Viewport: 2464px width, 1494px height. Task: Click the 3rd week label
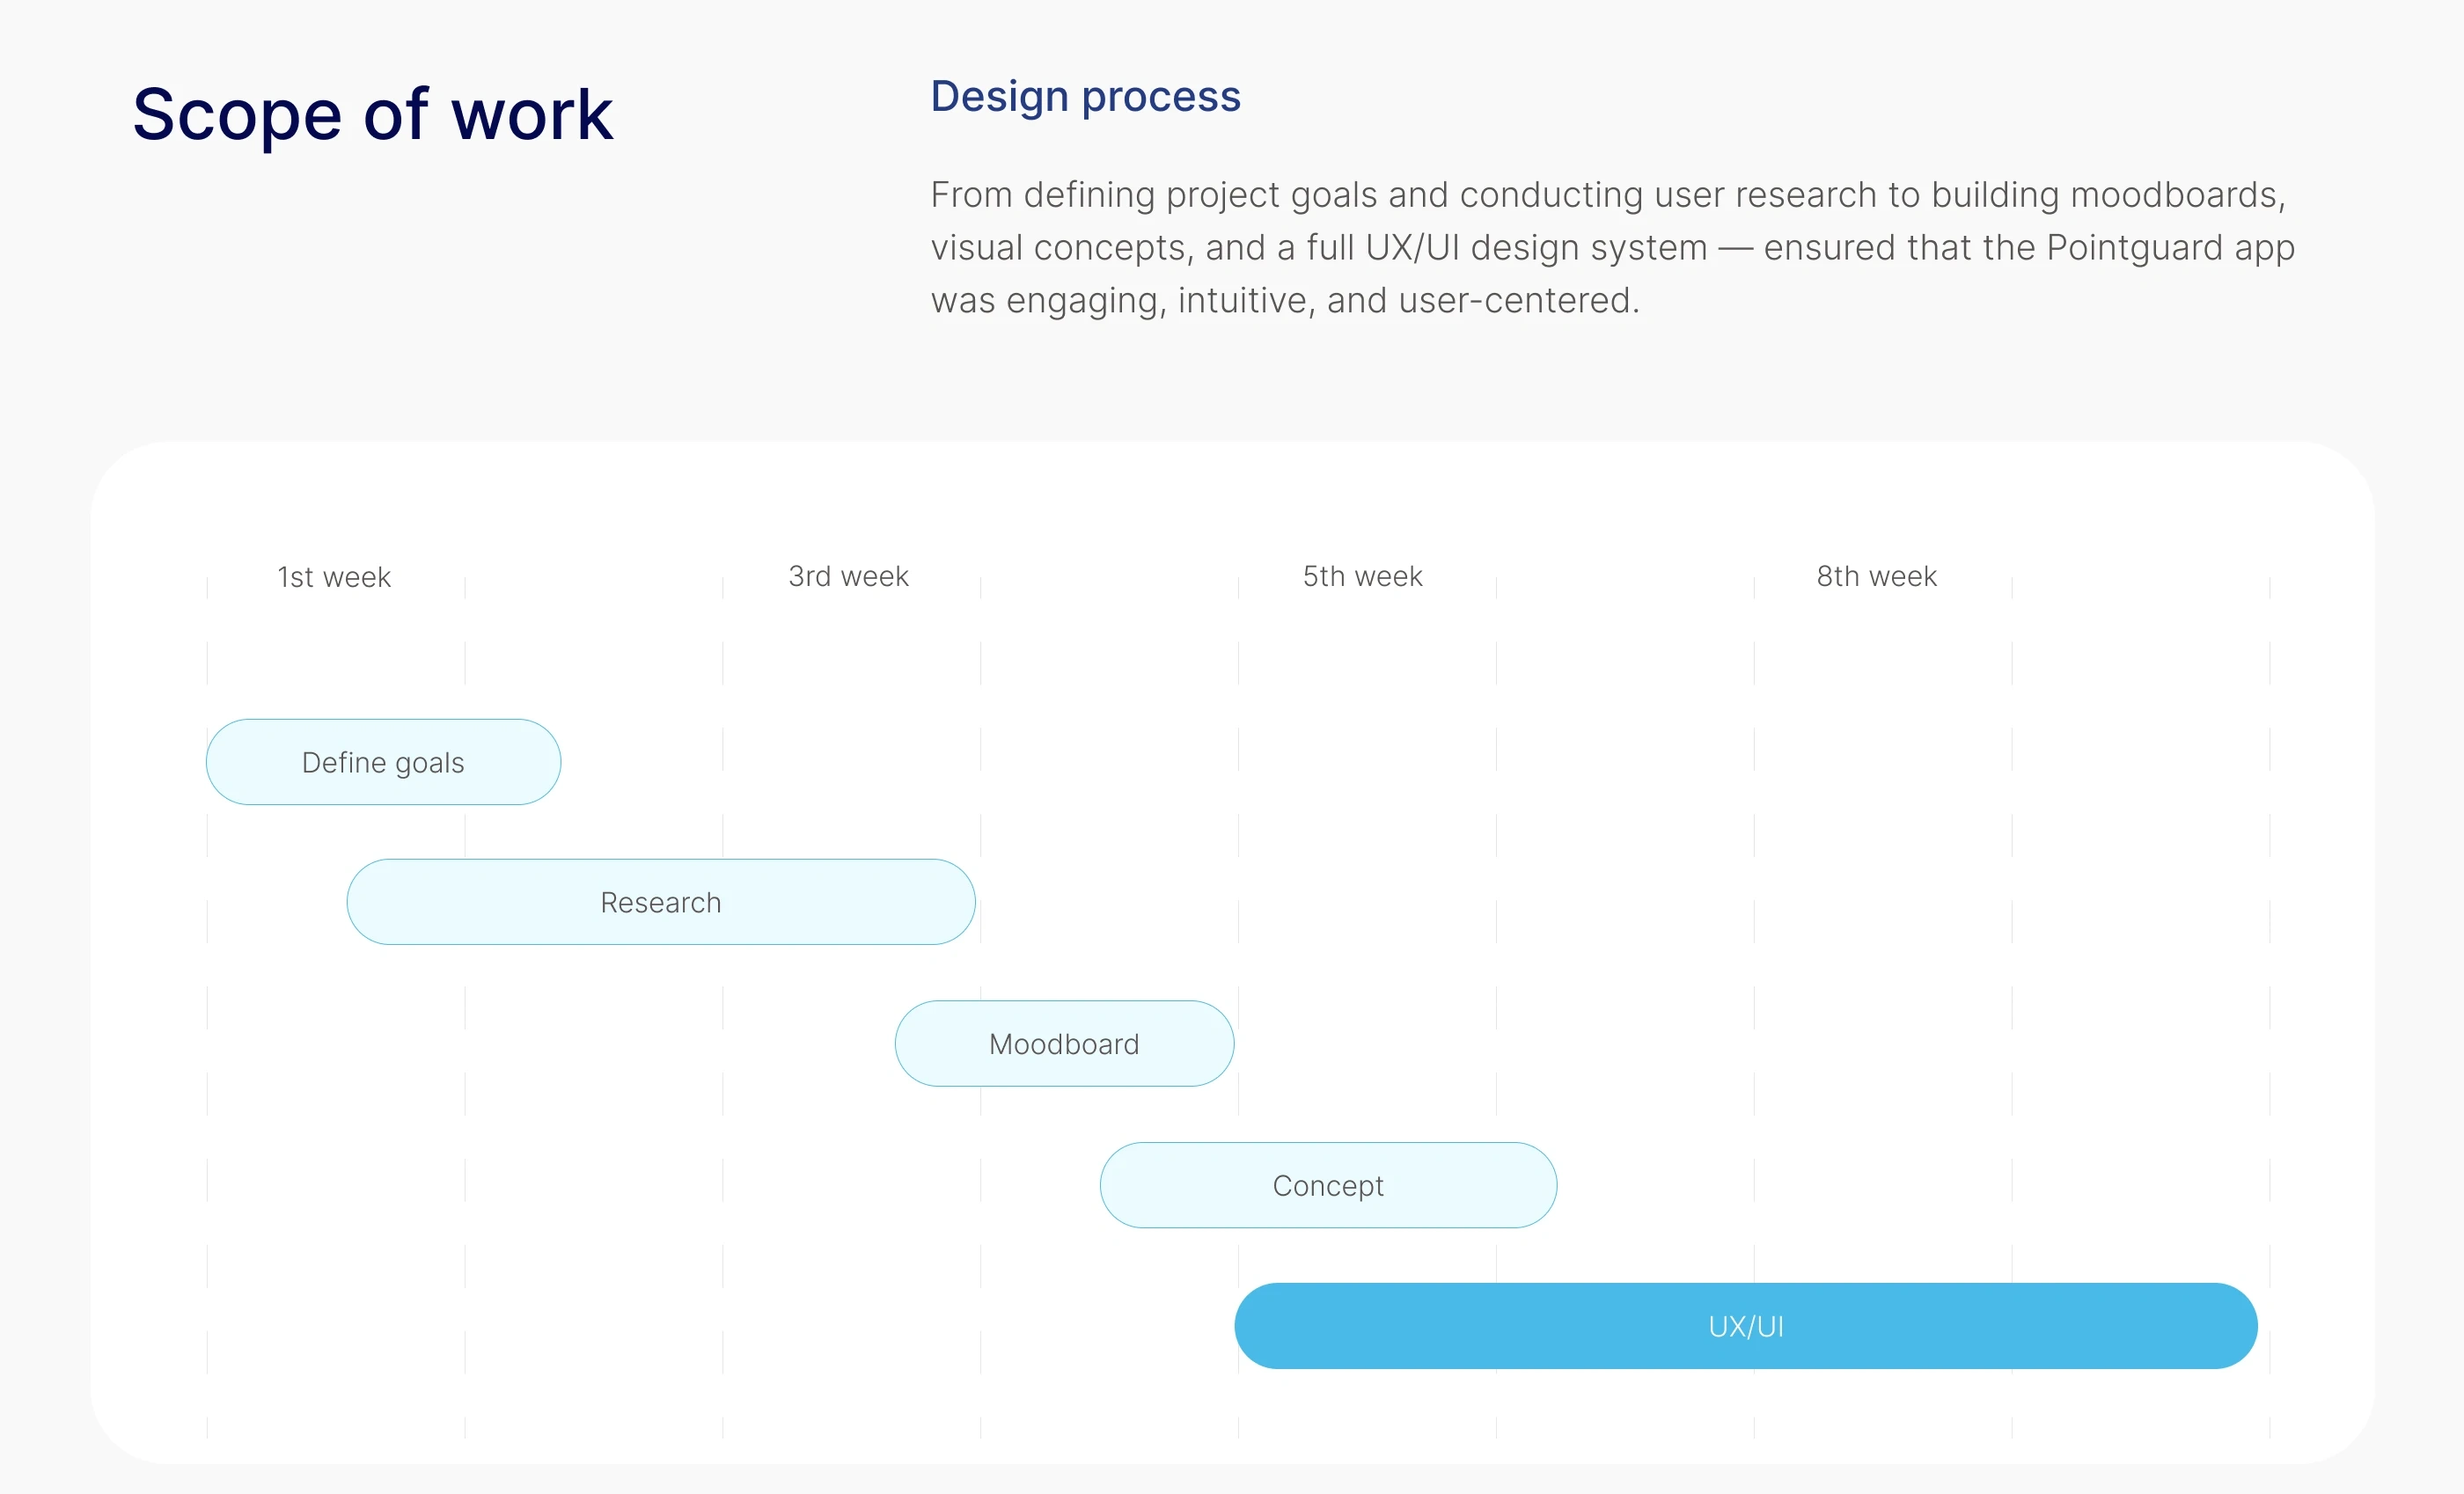[848, 576]
